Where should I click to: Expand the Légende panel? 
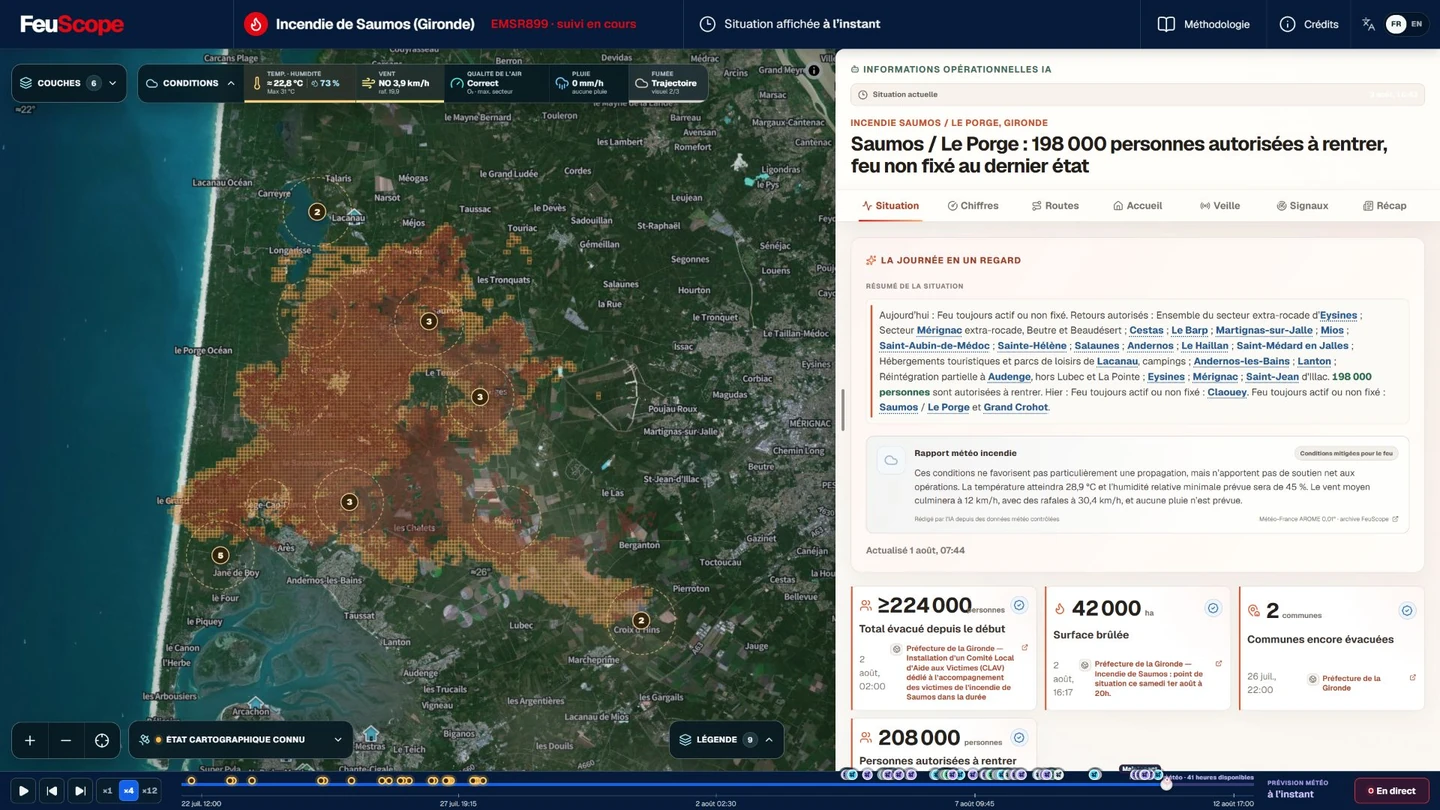(726, 740)
